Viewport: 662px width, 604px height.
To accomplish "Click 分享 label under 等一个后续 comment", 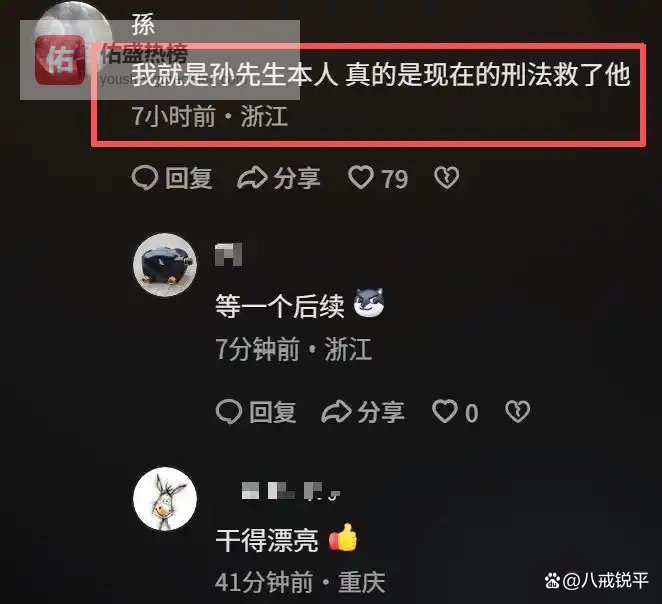I will pos(381,412).
